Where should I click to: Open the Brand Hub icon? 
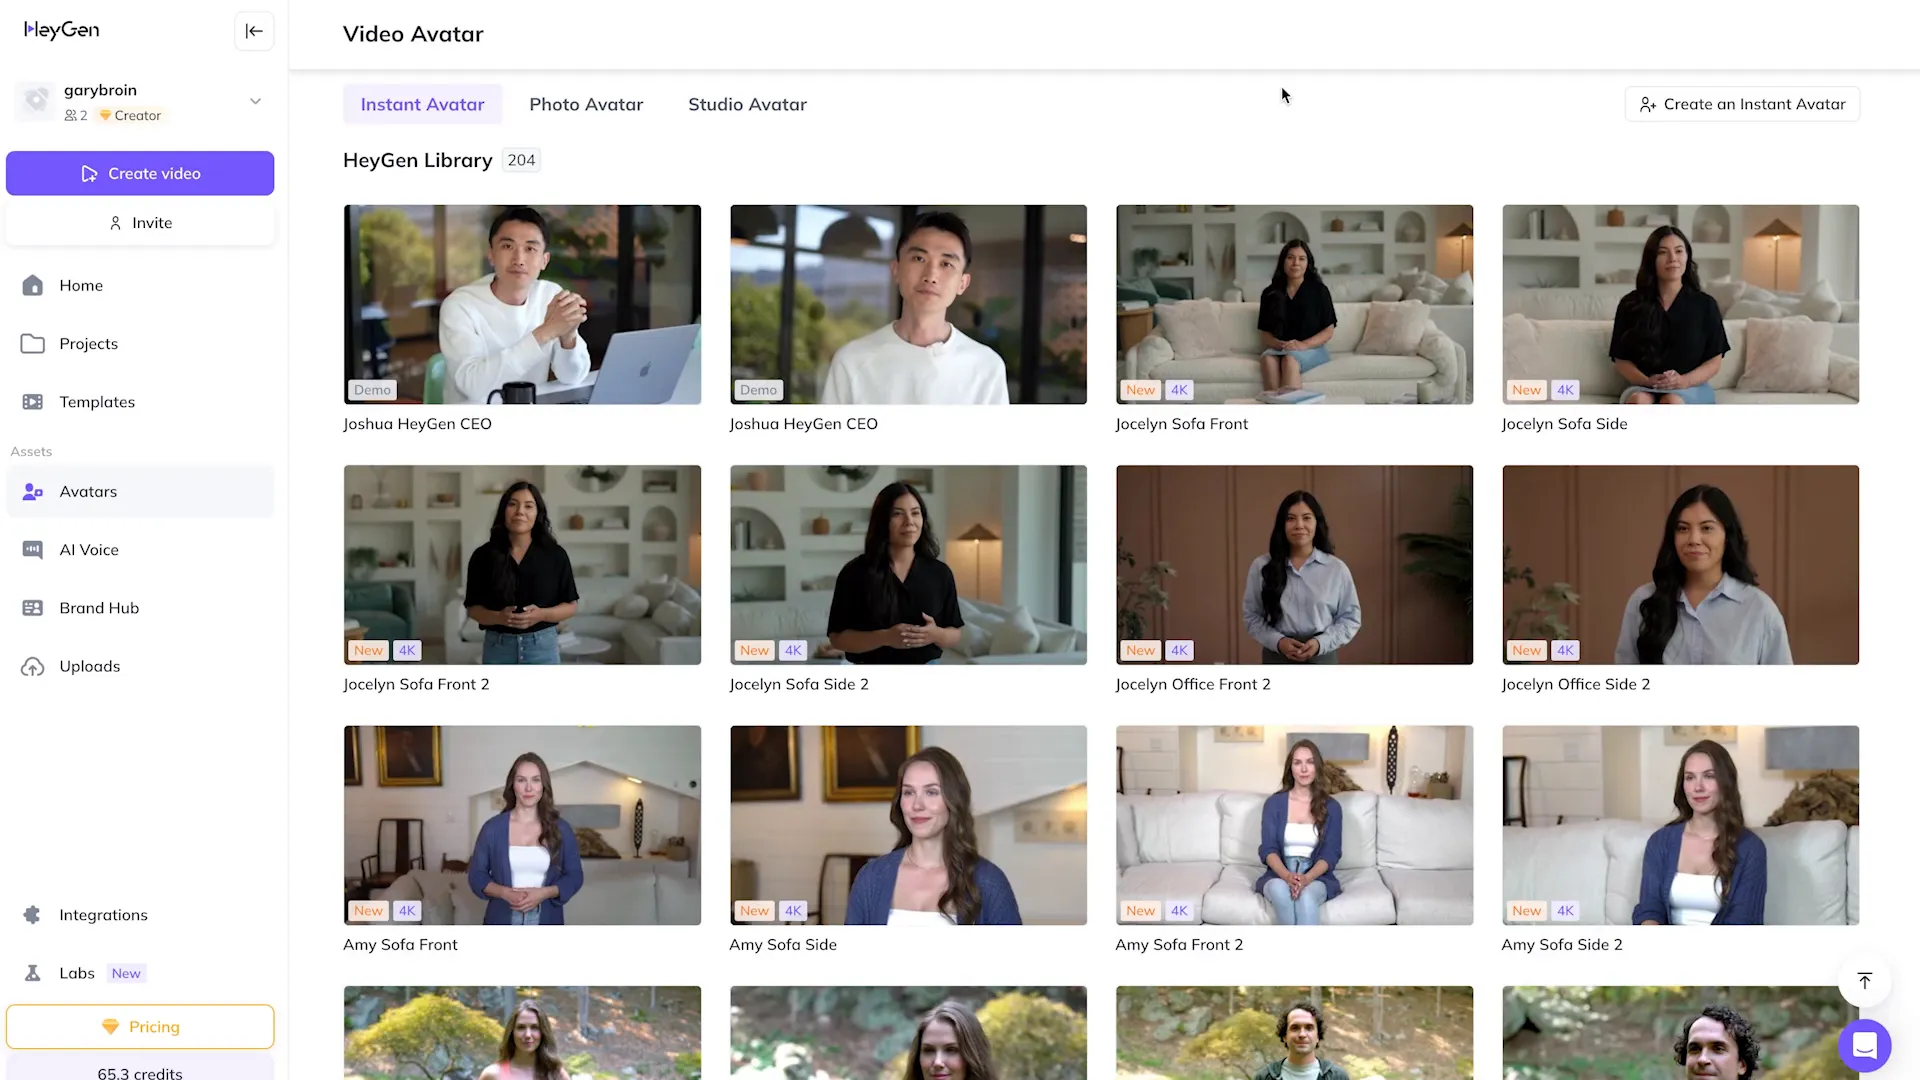[x=33, y=608]
